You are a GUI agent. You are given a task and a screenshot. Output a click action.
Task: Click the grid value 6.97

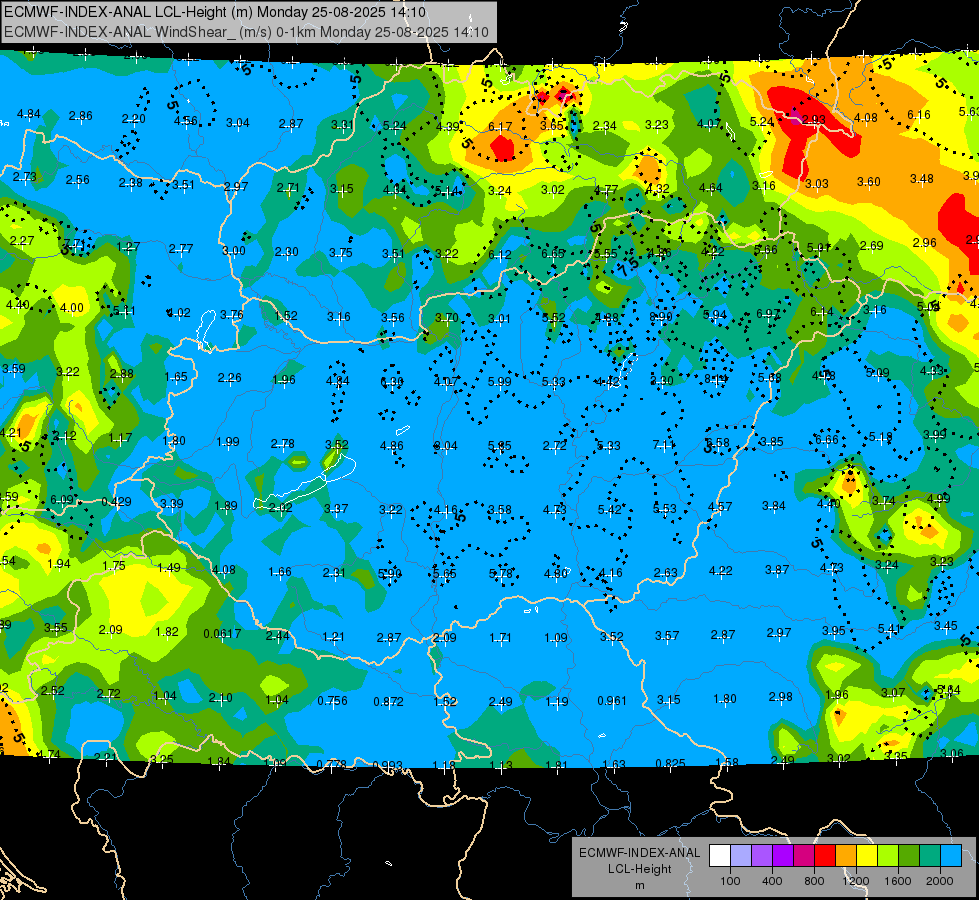coord(768,314)
